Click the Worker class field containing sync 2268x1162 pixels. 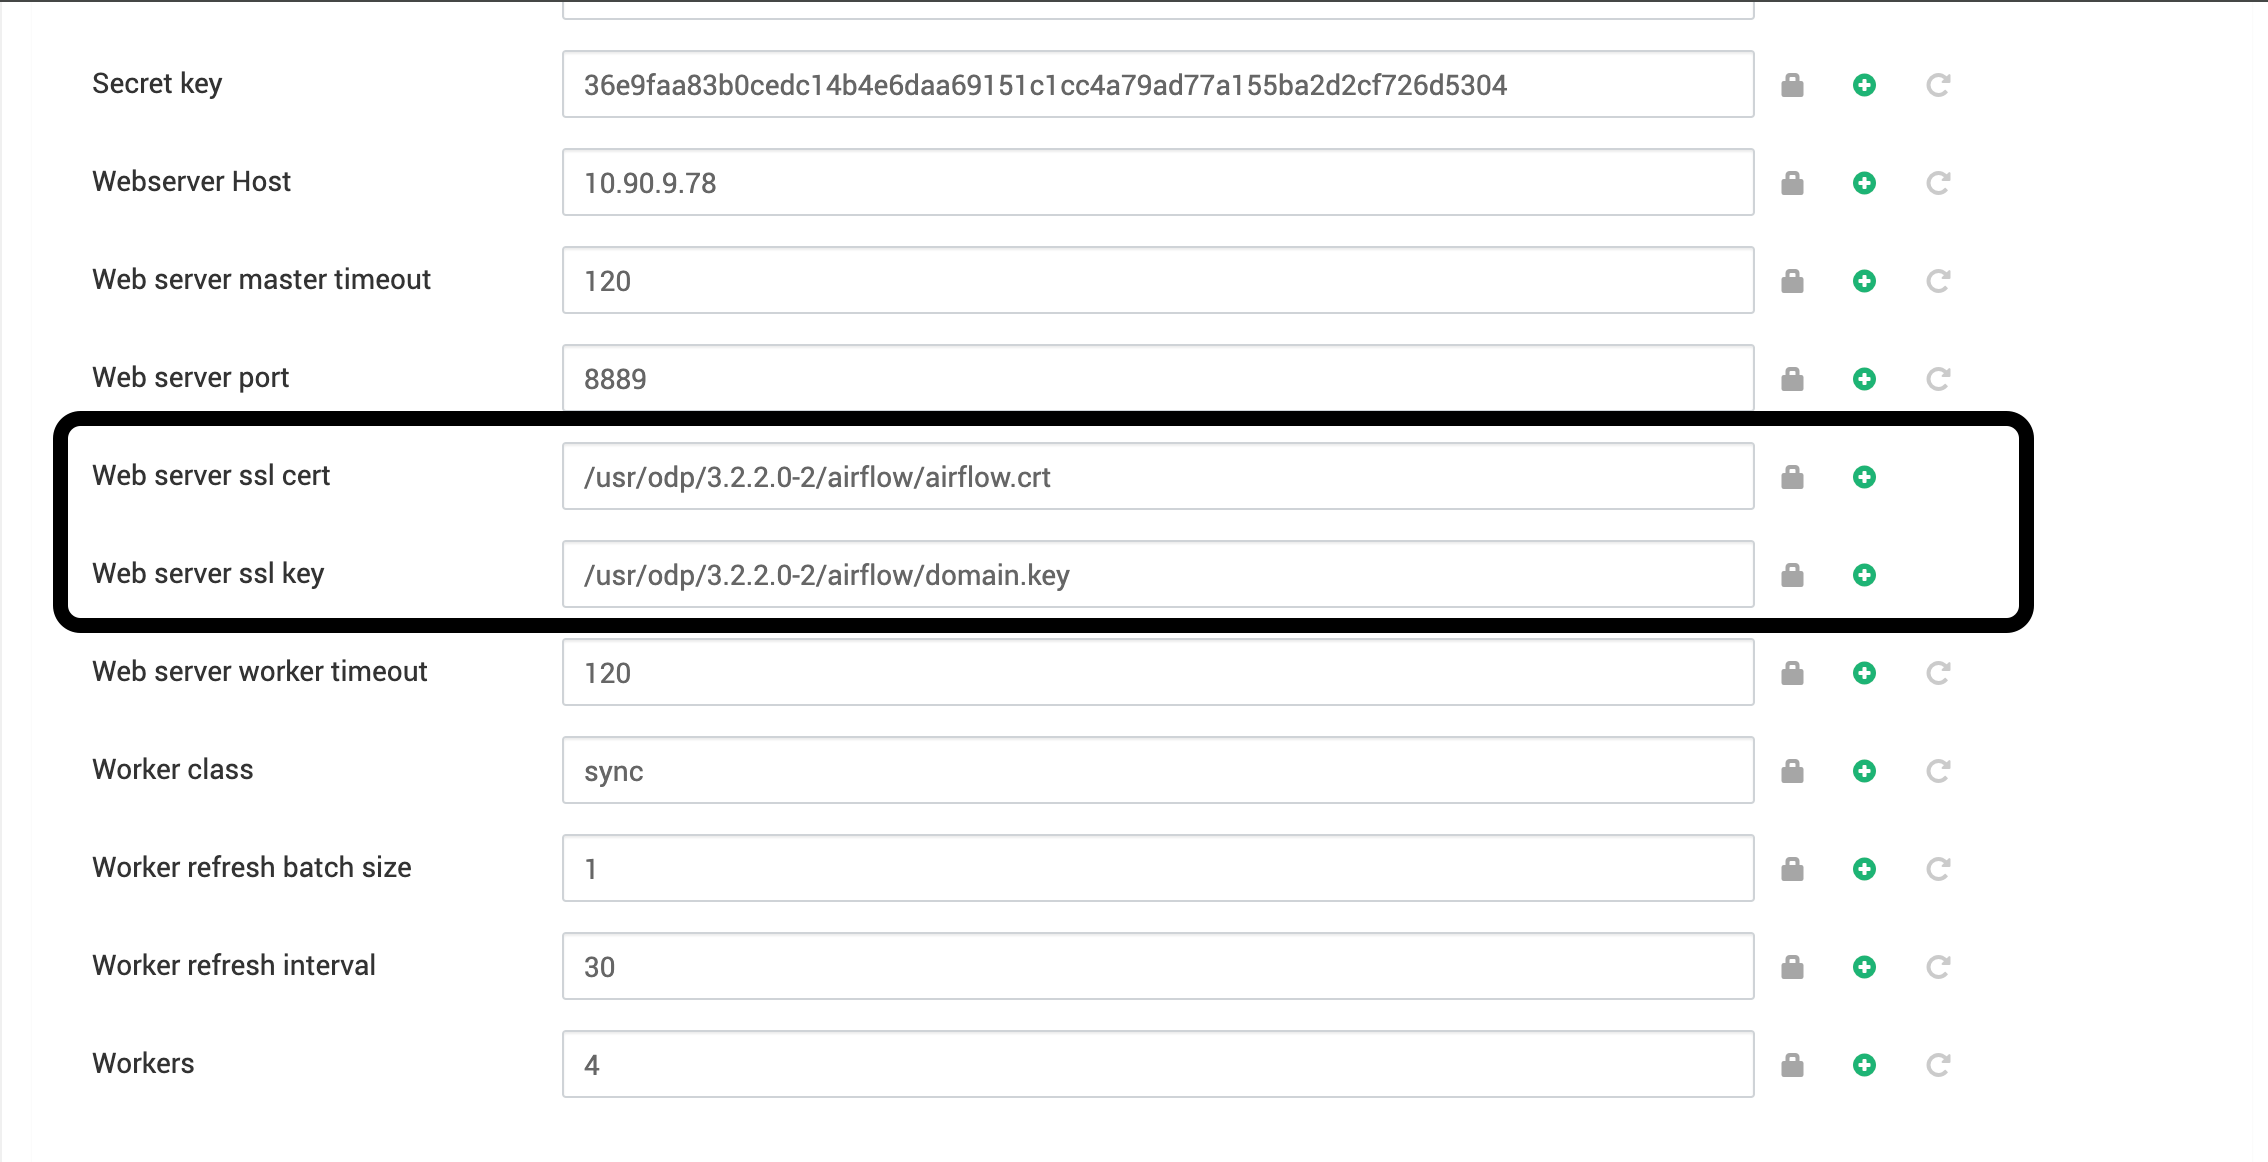click(x=1158, y=770)
